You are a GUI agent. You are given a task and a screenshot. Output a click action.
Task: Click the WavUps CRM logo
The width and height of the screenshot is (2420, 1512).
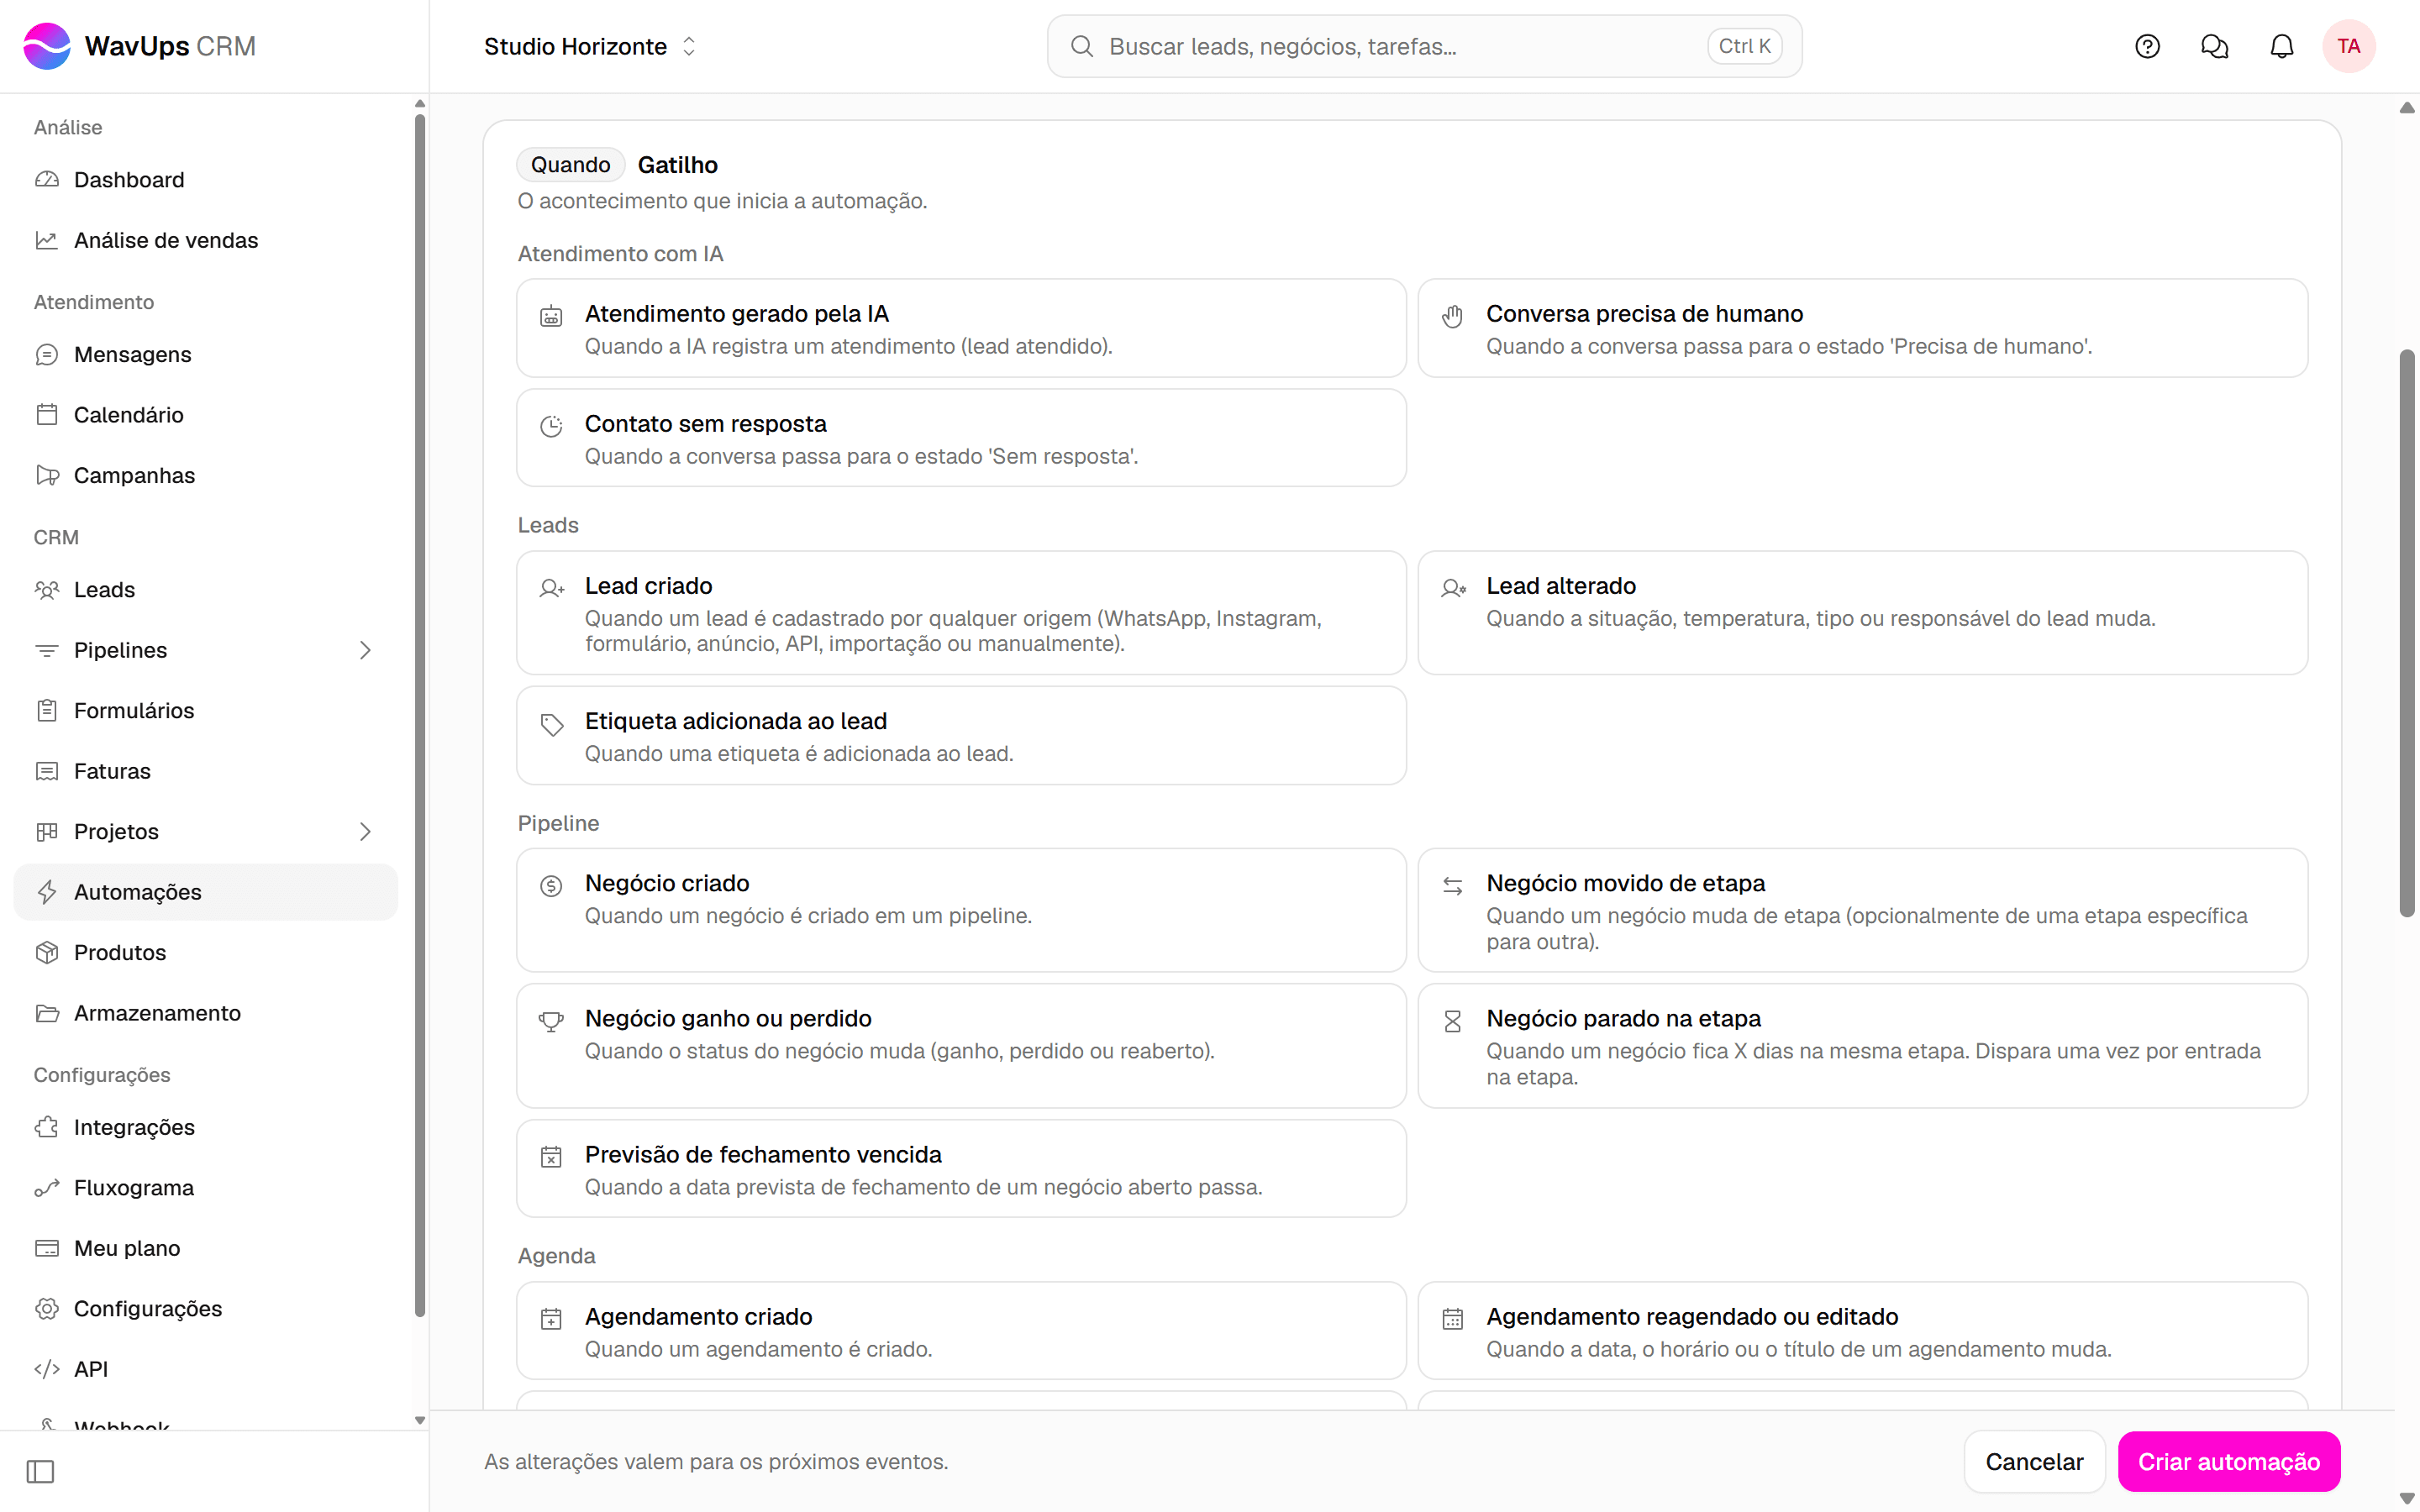pyautogui.click(x=139, y=46)
